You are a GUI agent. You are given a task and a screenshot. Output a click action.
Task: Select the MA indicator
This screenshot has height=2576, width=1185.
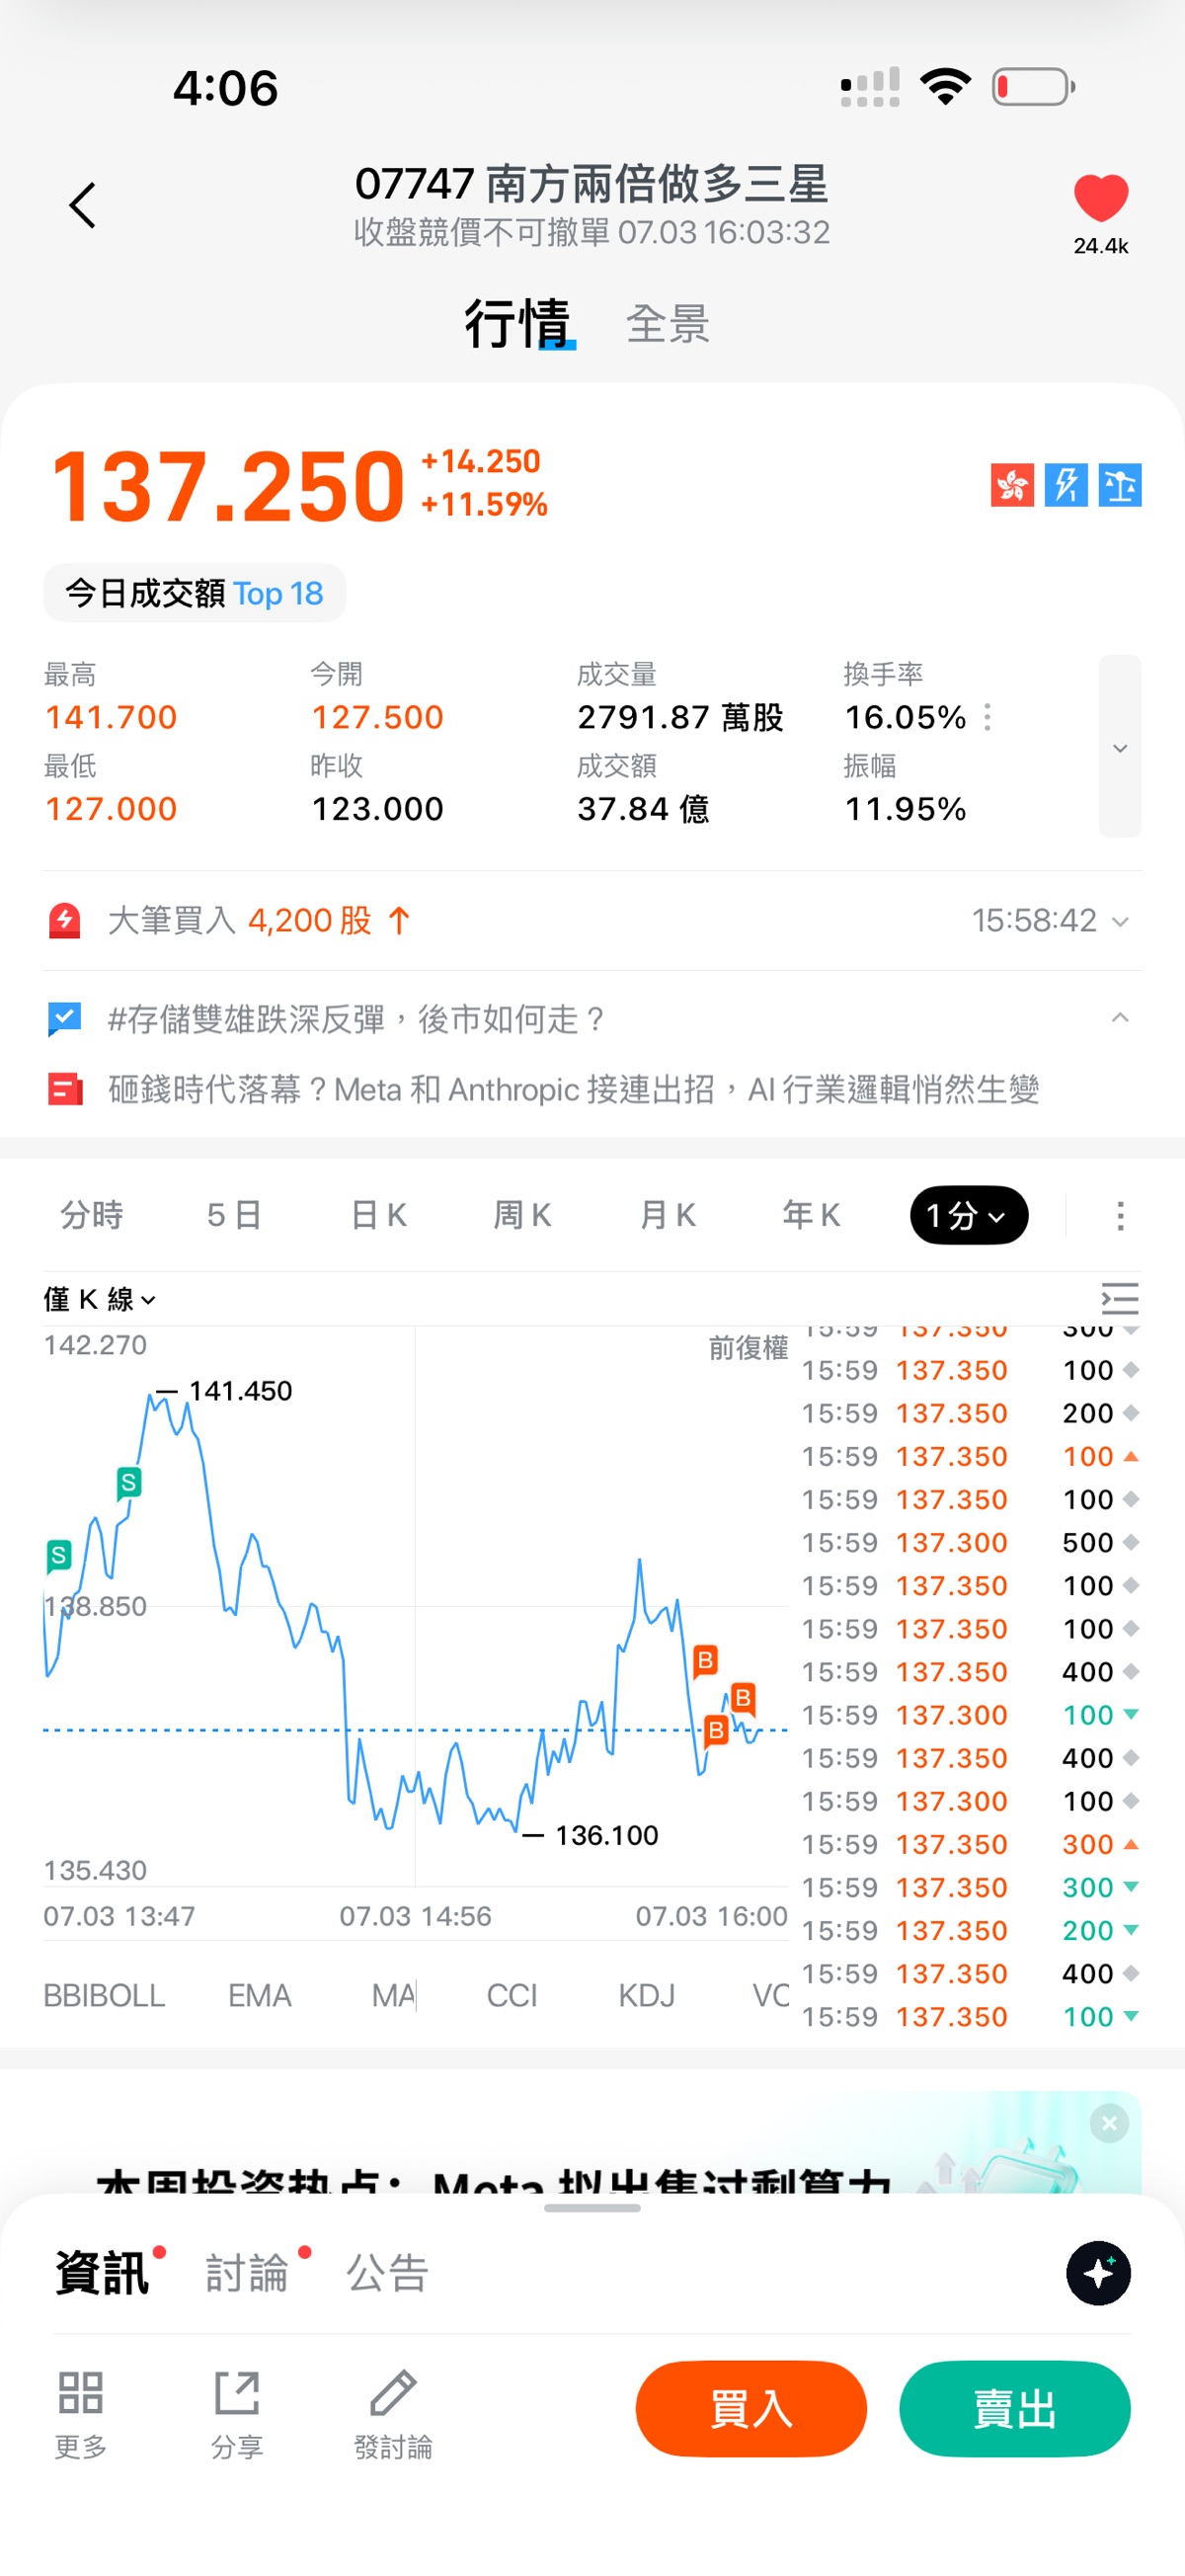pyautogui.click(x=393, y=1995)
